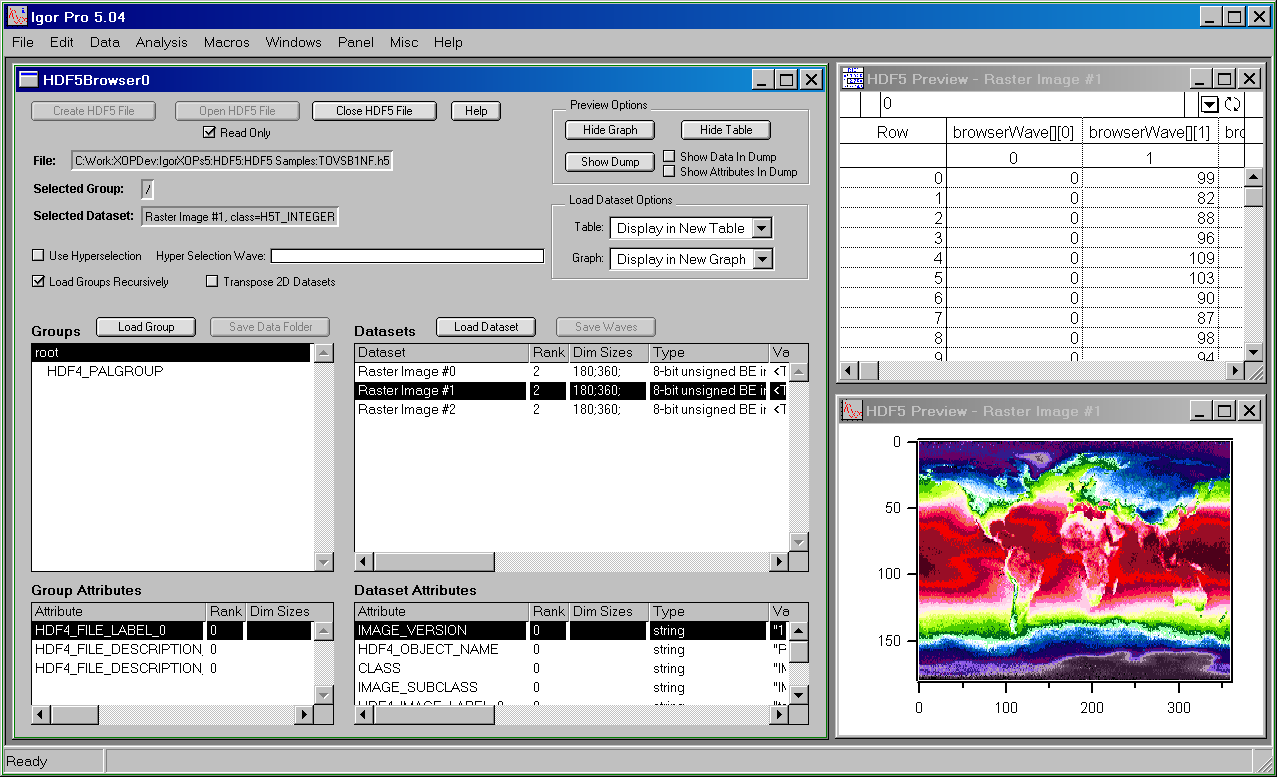Click the Load Group button
Viewport: 1277px width, 777px height.
pyautogui.click(x=146, y=327)
